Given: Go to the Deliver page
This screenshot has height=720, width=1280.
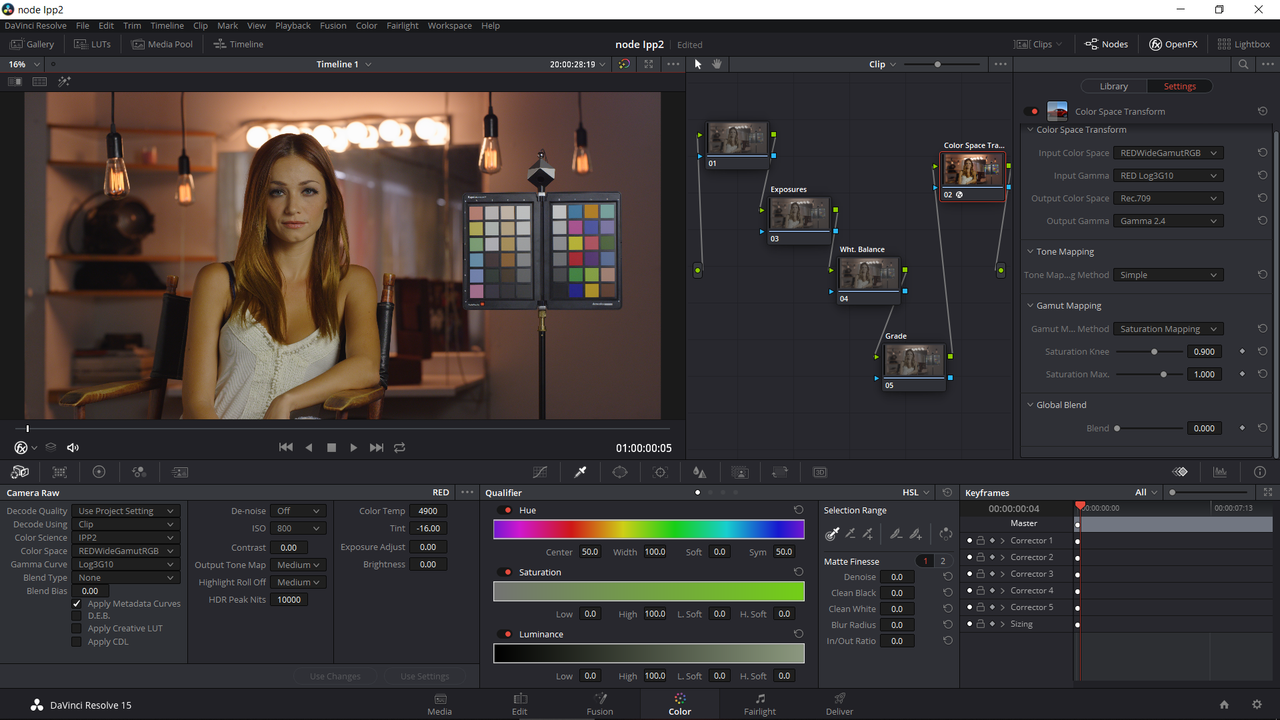Looking at the screenshot, I should pyautogui.click(x=840, y=704).
